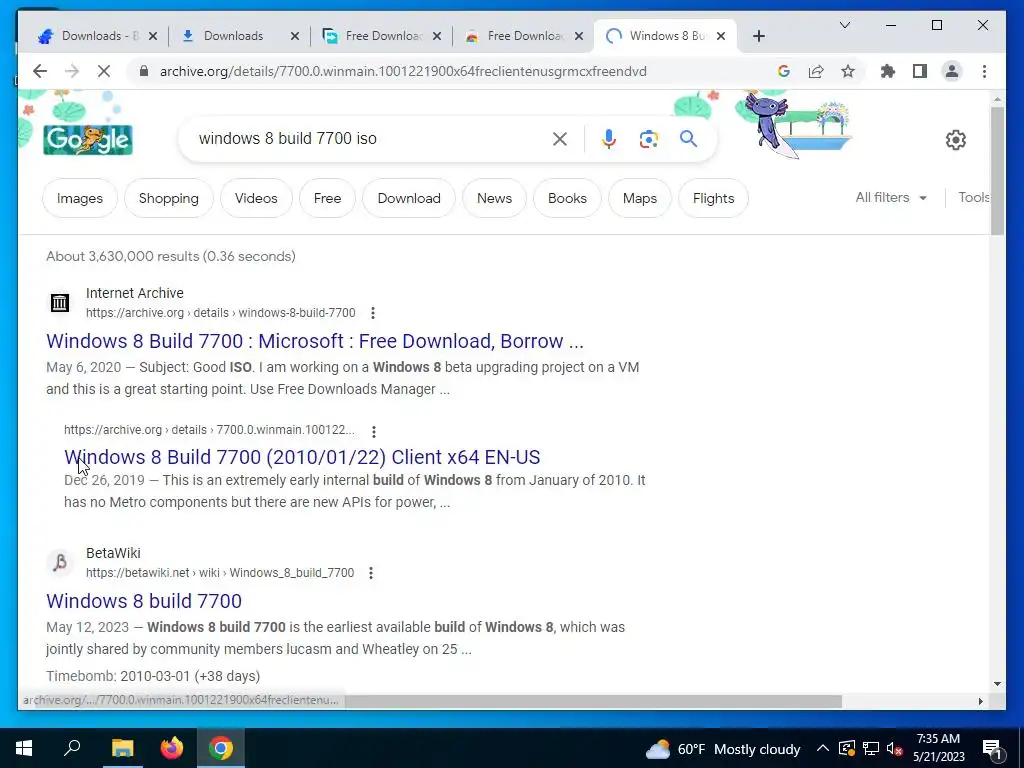Open Windows 8 Build 7700 Microsoft link
Viewport: 1024px width, 768px height.
(315, 341)
